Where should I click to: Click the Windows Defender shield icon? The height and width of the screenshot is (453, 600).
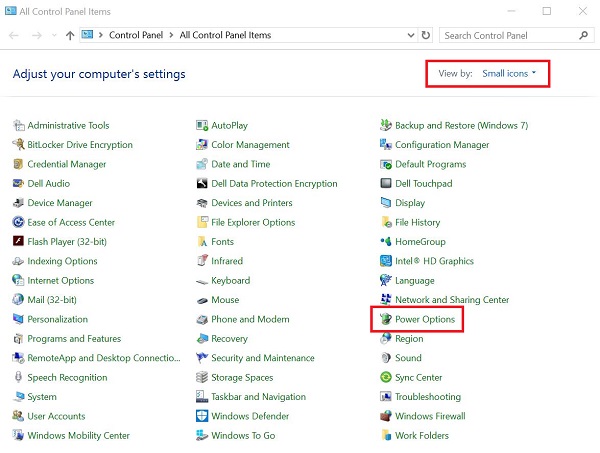202,417
